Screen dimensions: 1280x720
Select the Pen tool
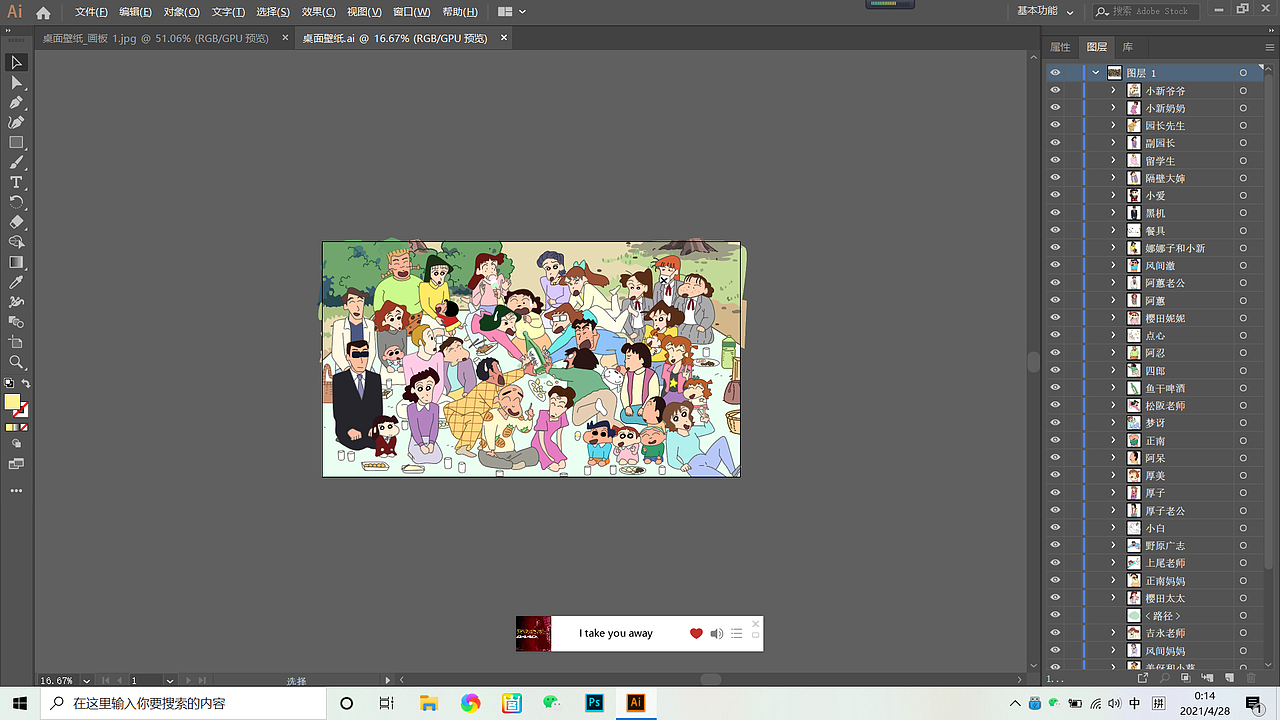pos(16,102)
